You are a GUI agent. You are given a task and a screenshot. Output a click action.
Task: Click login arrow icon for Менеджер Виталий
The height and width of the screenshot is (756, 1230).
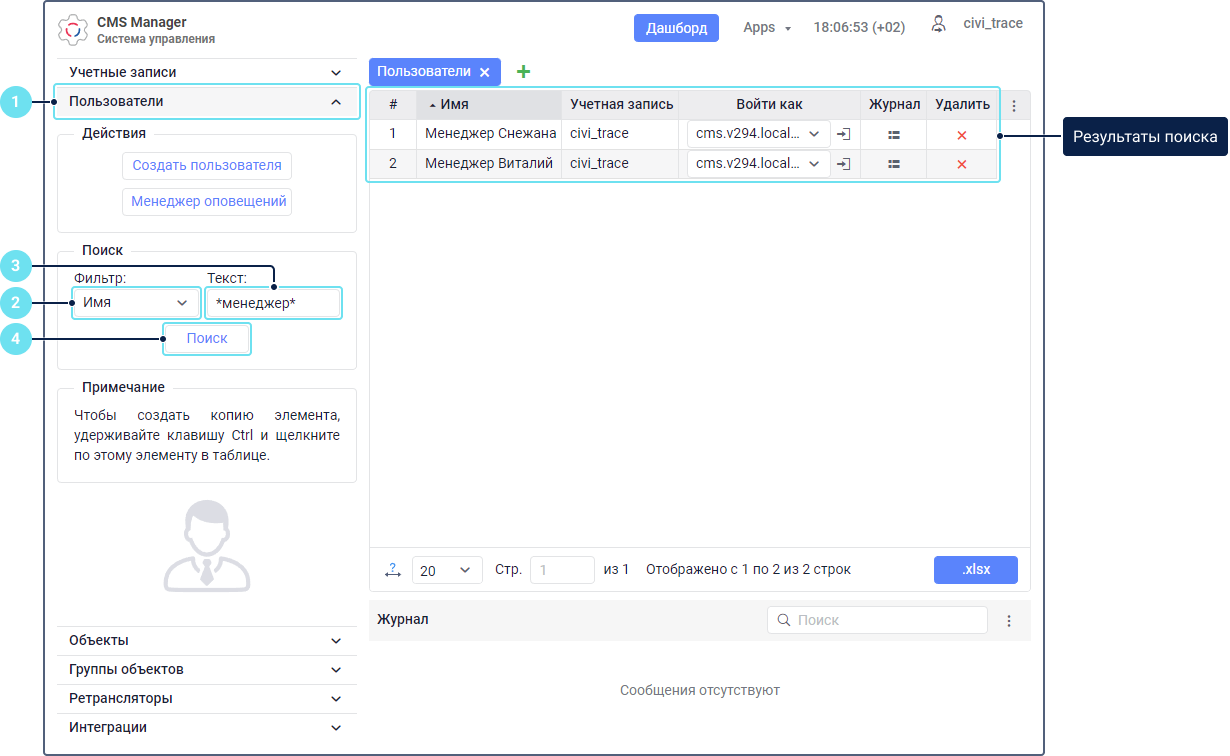coord(844,164)
